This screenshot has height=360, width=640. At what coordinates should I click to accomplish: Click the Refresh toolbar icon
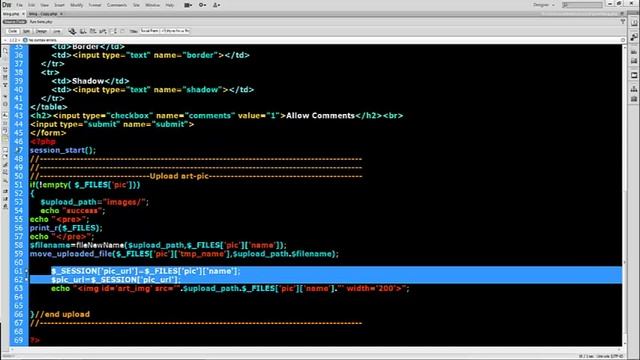122,31
